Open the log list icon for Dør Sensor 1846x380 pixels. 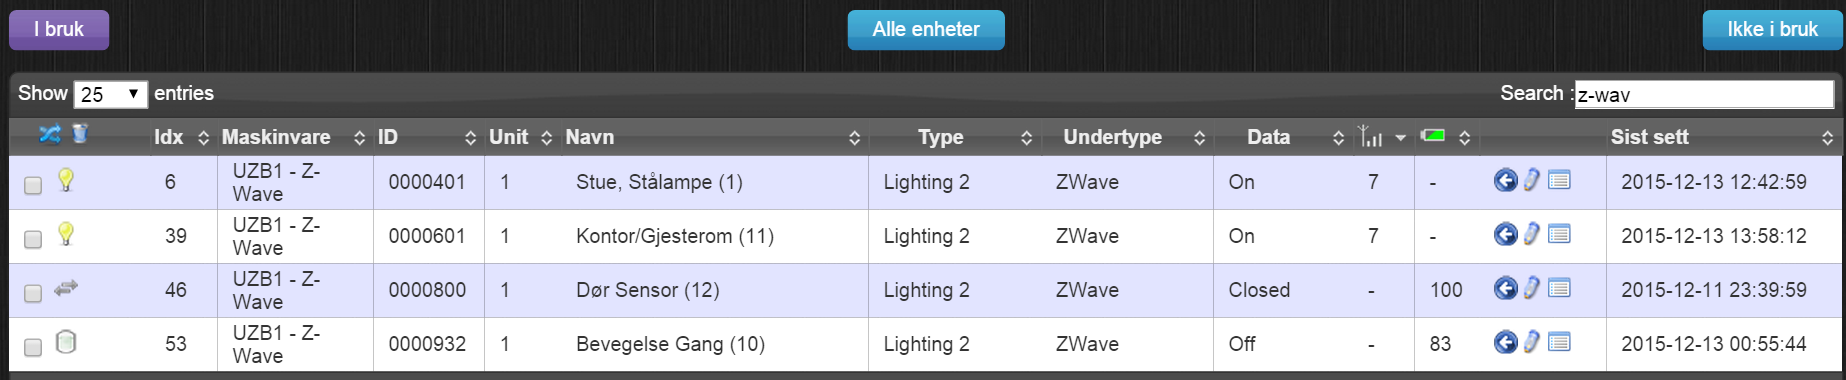(x=1559, y=288)
